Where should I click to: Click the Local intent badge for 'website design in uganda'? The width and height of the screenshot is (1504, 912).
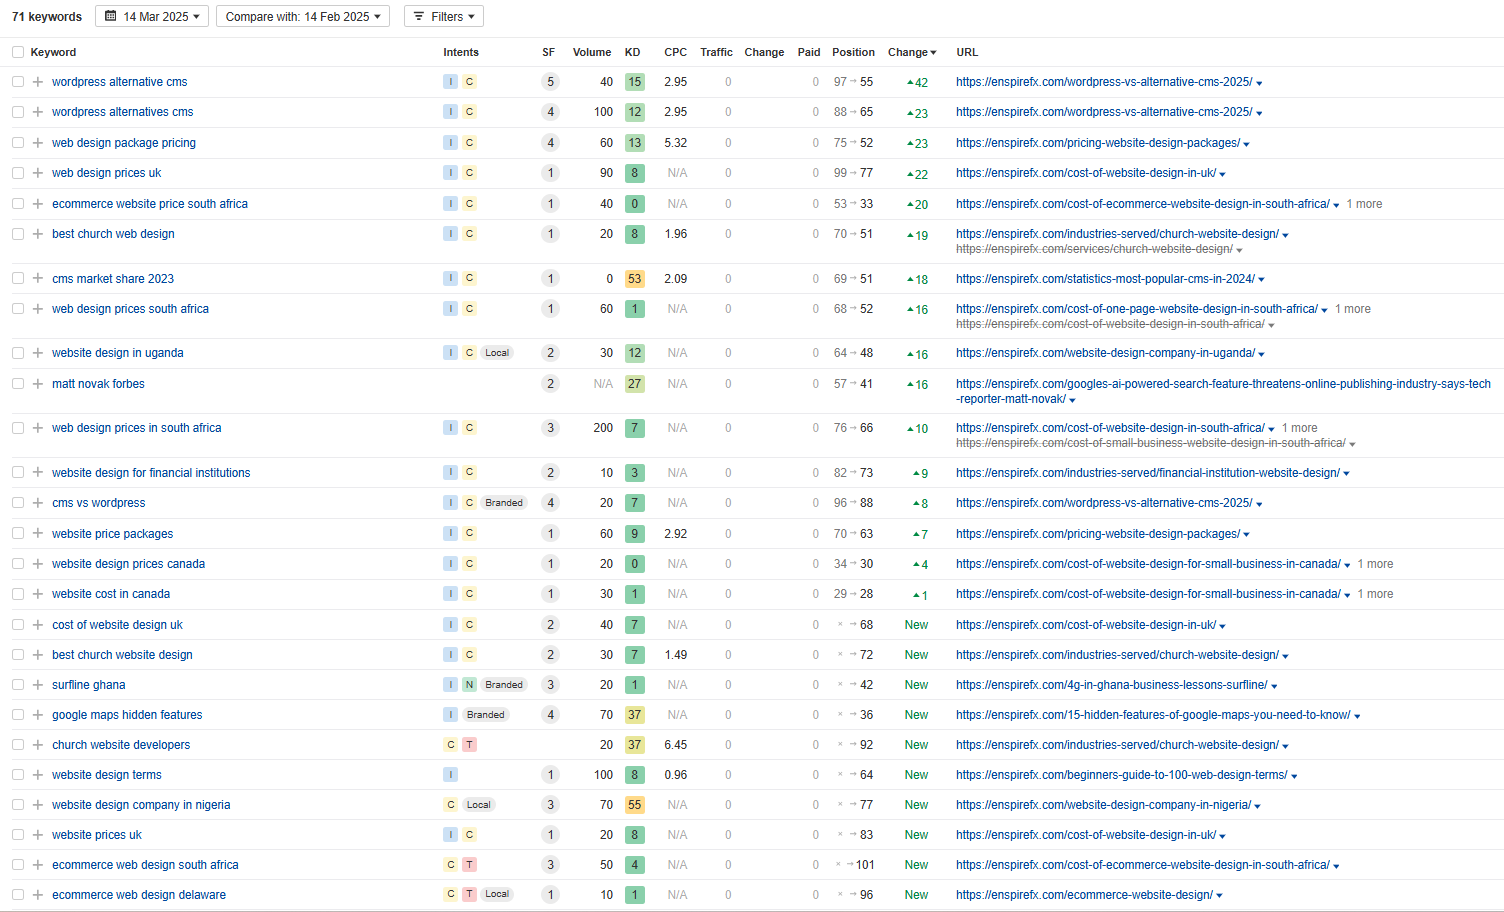click(497, 353)
